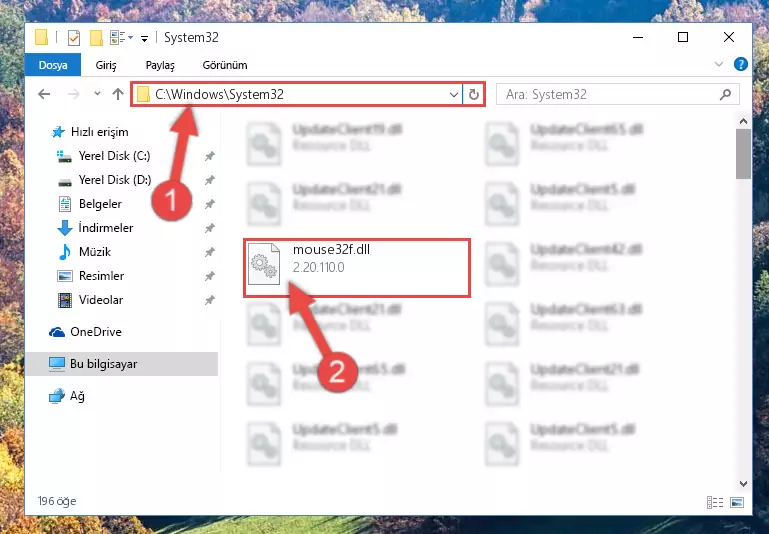The image size is (769, 534).
Task: Click the Properties checkmark quick access icon
Action: pyautogui.click(x=74, y=37)
